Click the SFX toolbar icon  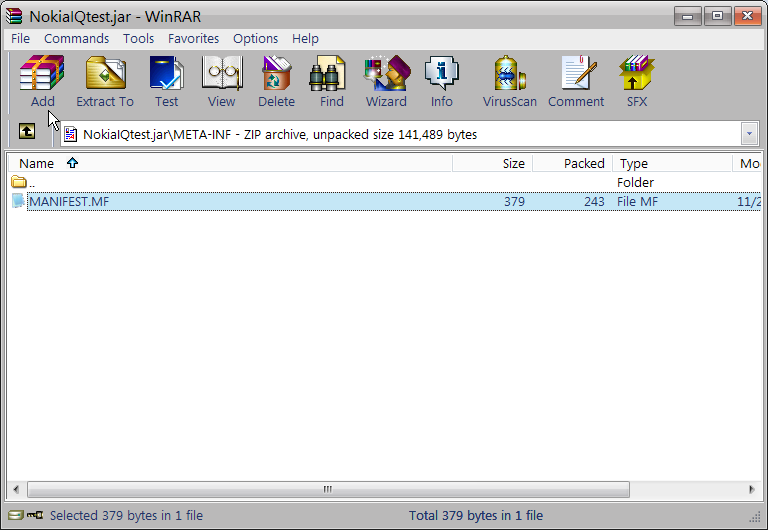[x=637, y=81]
